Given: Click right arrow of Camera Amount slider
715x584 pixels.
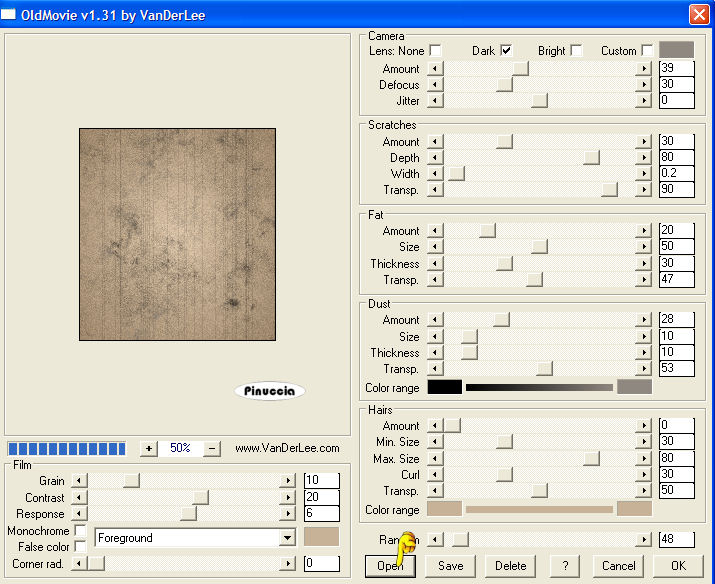Looking at the screenshot, I should pyautogui.click(x=644, y=69).
